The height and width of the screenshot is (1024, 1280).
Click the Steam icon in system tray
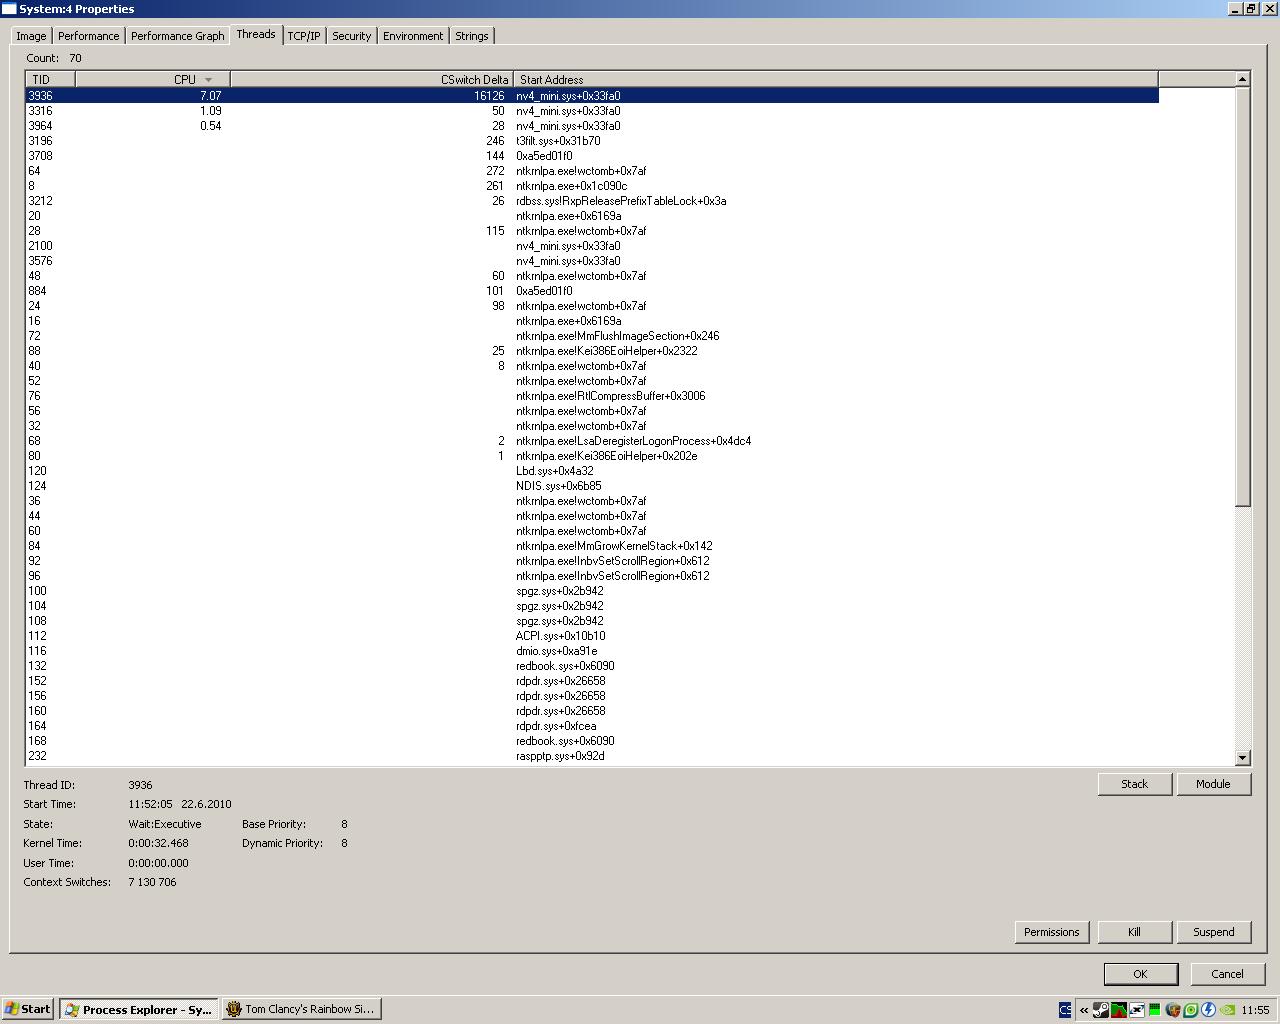click(1101, 1010)
